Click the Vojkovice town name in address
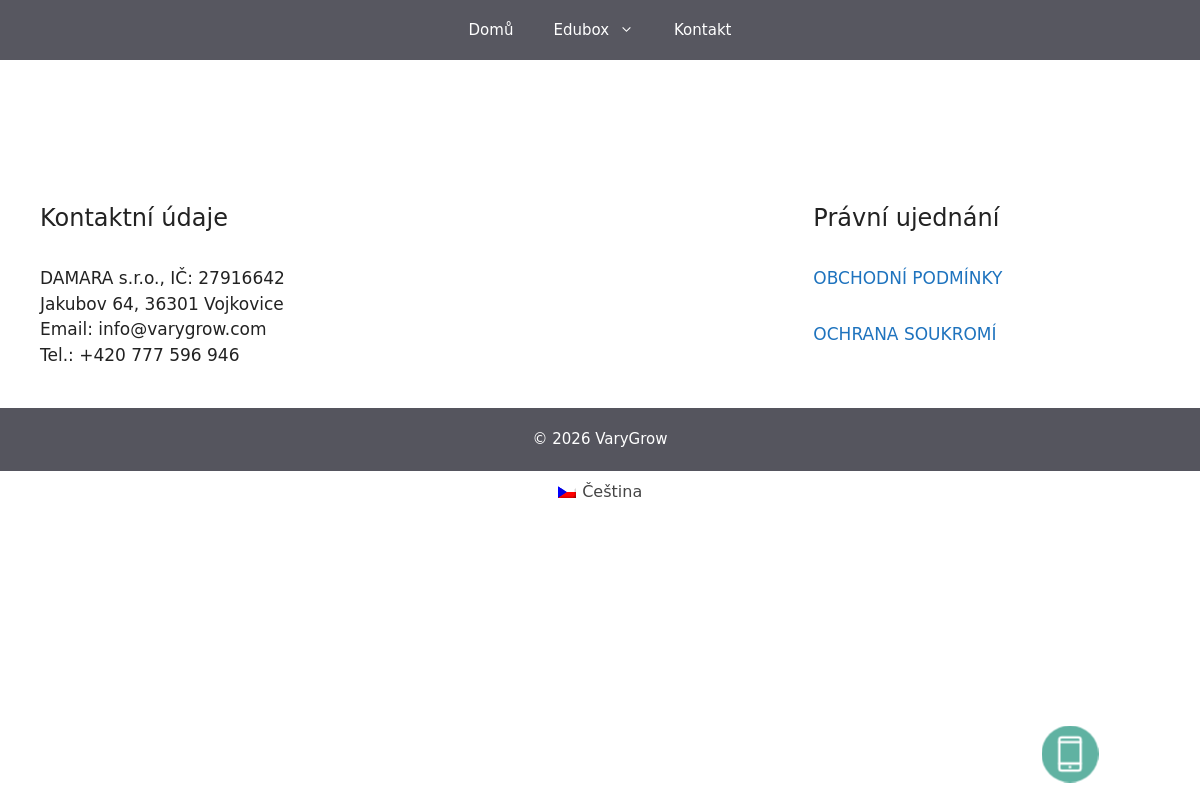1200x800 pixels. [244, 304]
